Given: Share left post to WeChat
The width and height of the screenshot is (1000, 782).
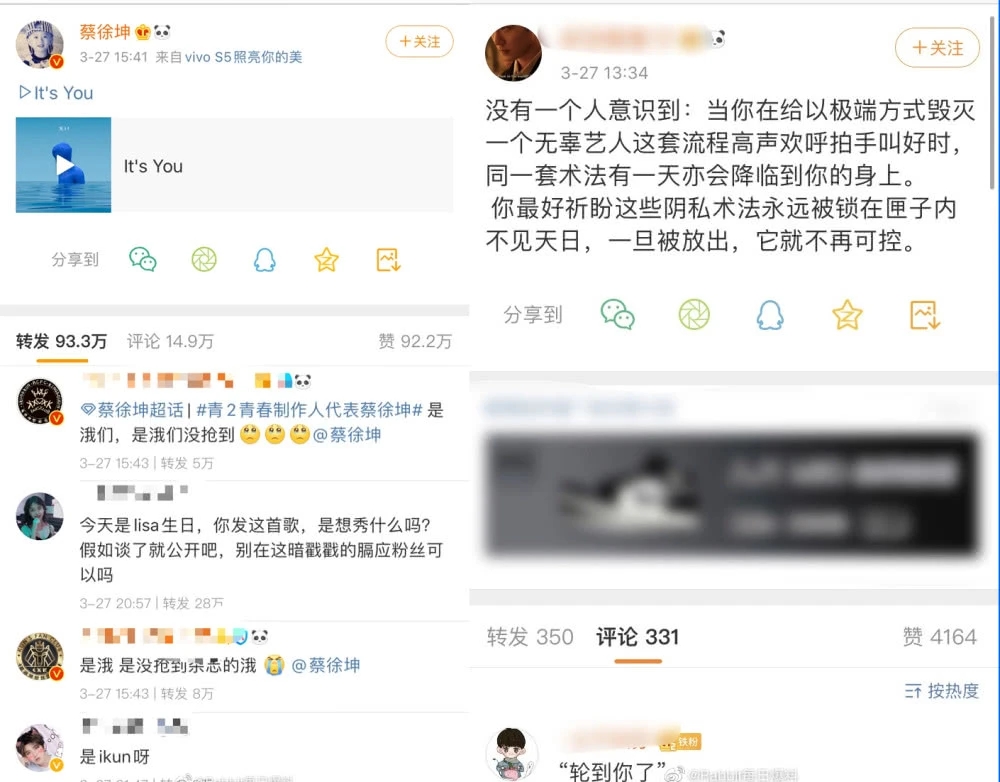Looking at the screenshot, I should tap(143, 259).
